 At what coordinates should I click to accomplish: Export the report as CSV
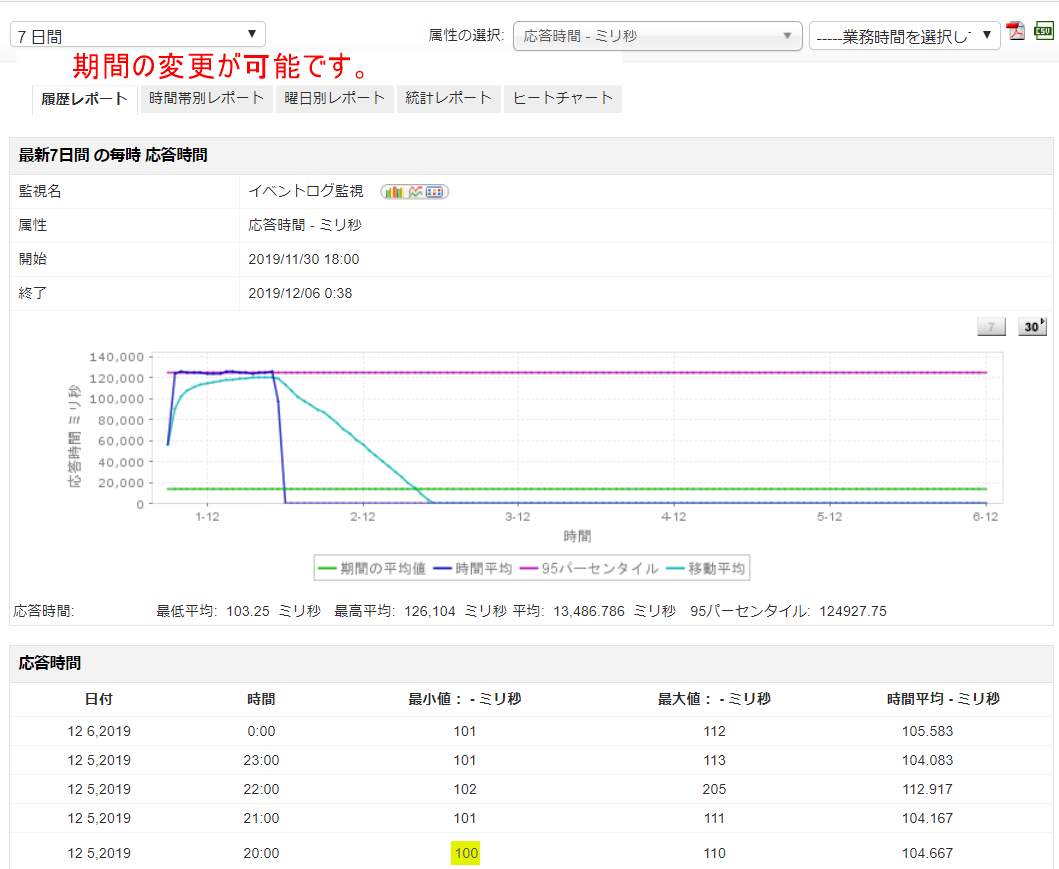1043,30
